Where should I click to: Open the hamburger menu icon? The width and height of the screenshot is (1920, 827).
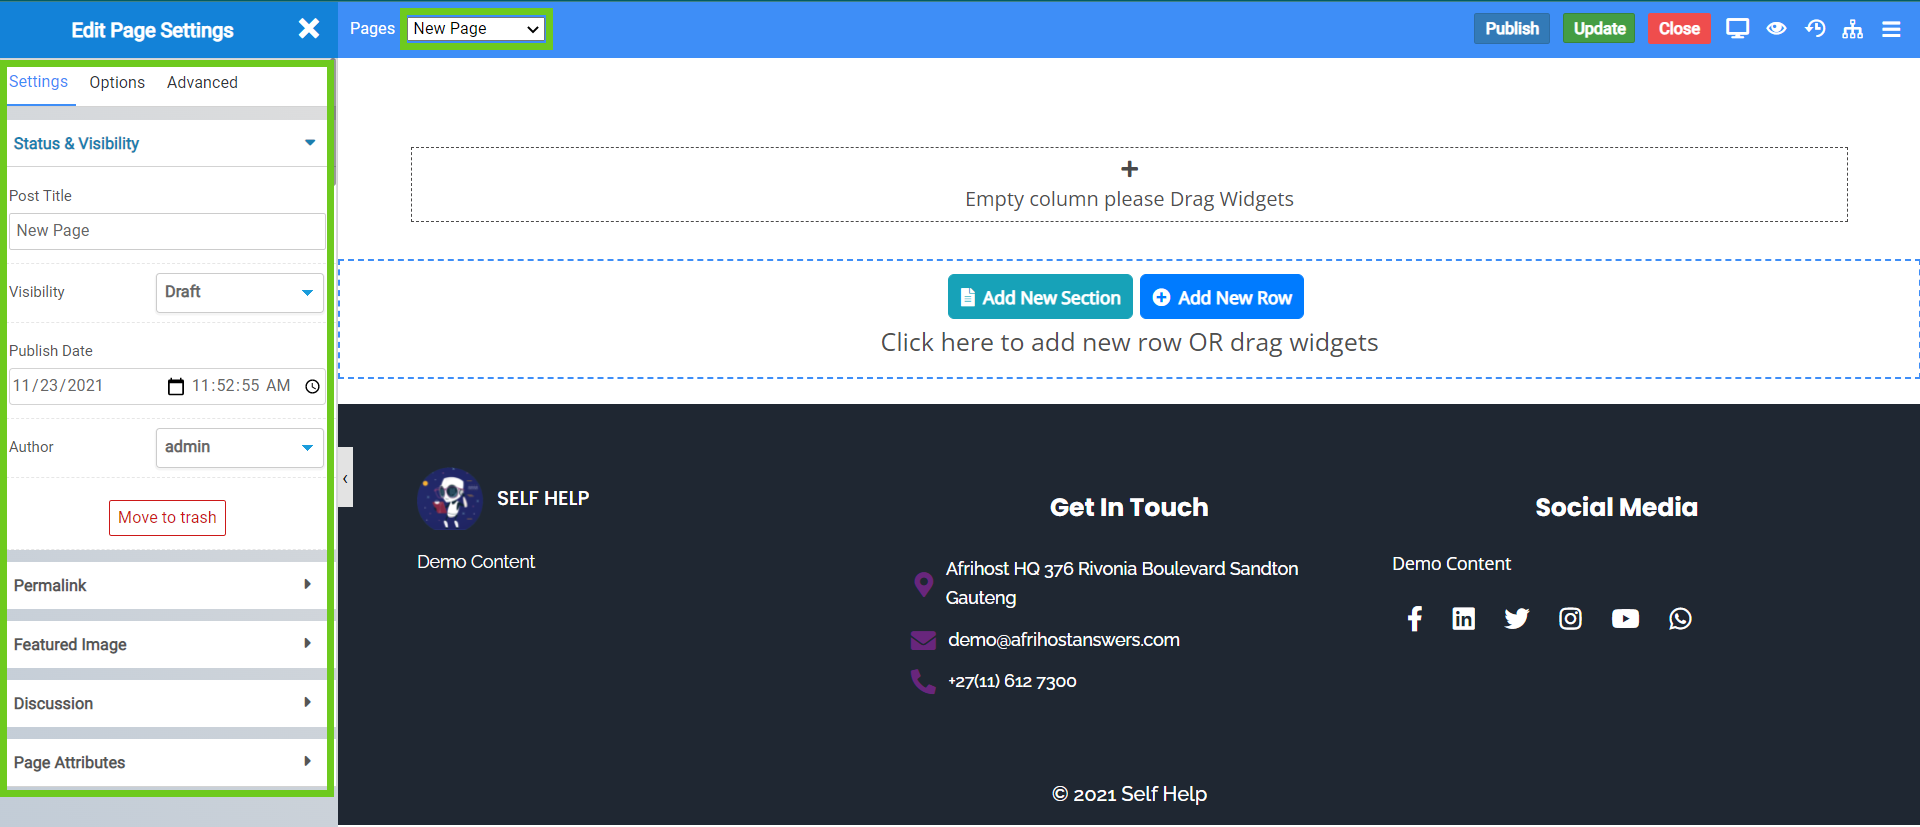click(1891, 29)
